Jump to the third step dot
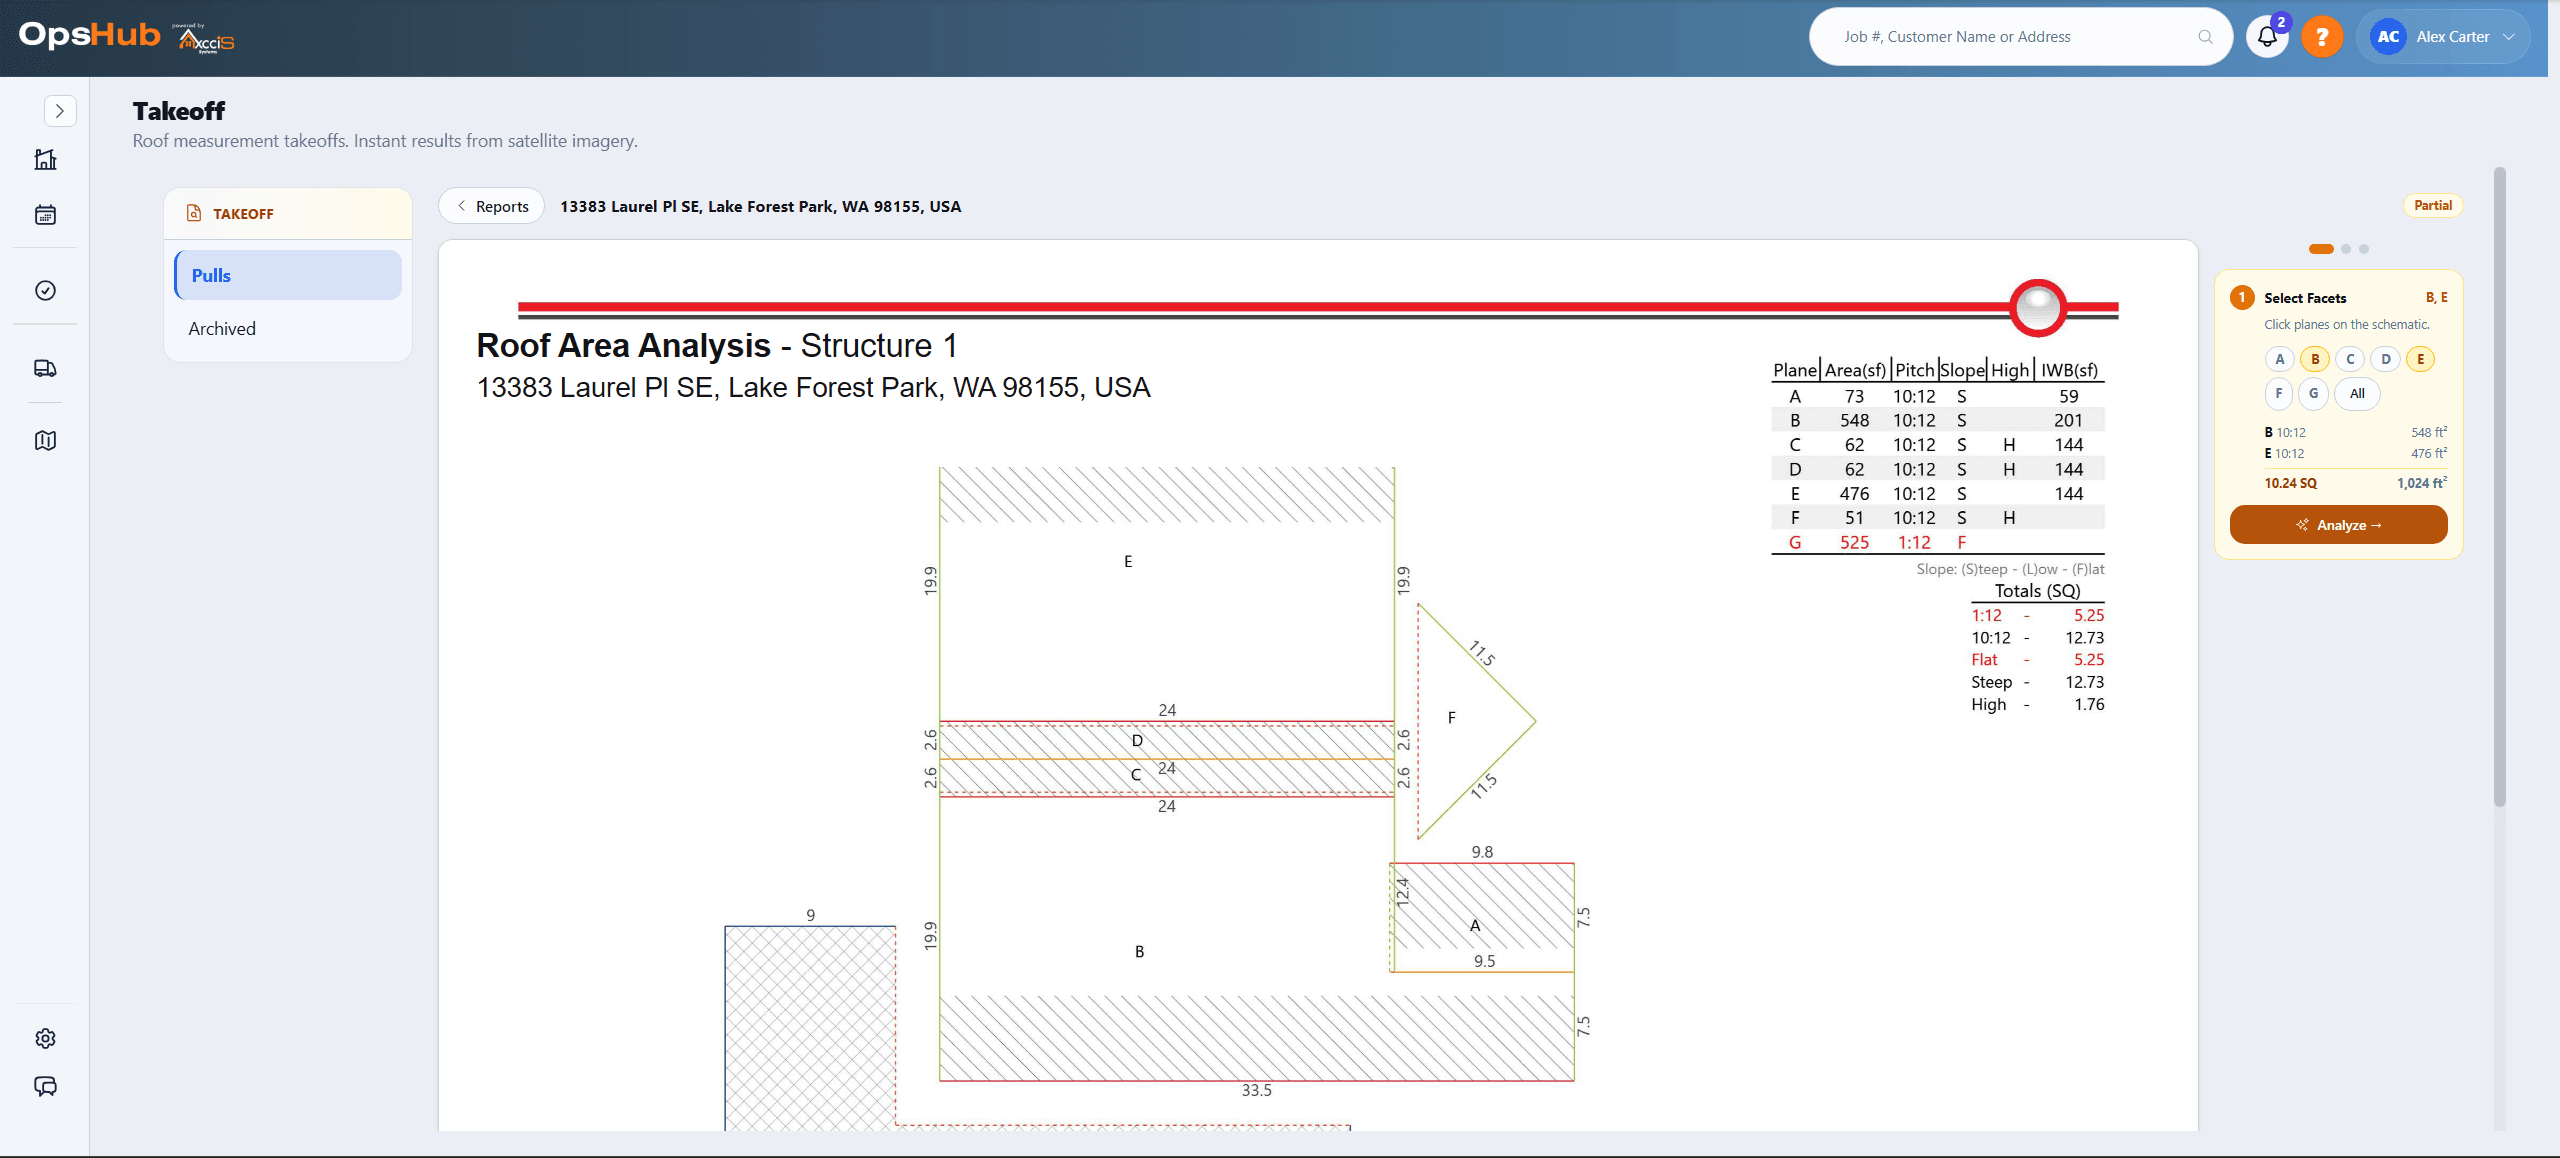The width and height of the screenshot is (2560, 1158). click(x=2364, y=249)
